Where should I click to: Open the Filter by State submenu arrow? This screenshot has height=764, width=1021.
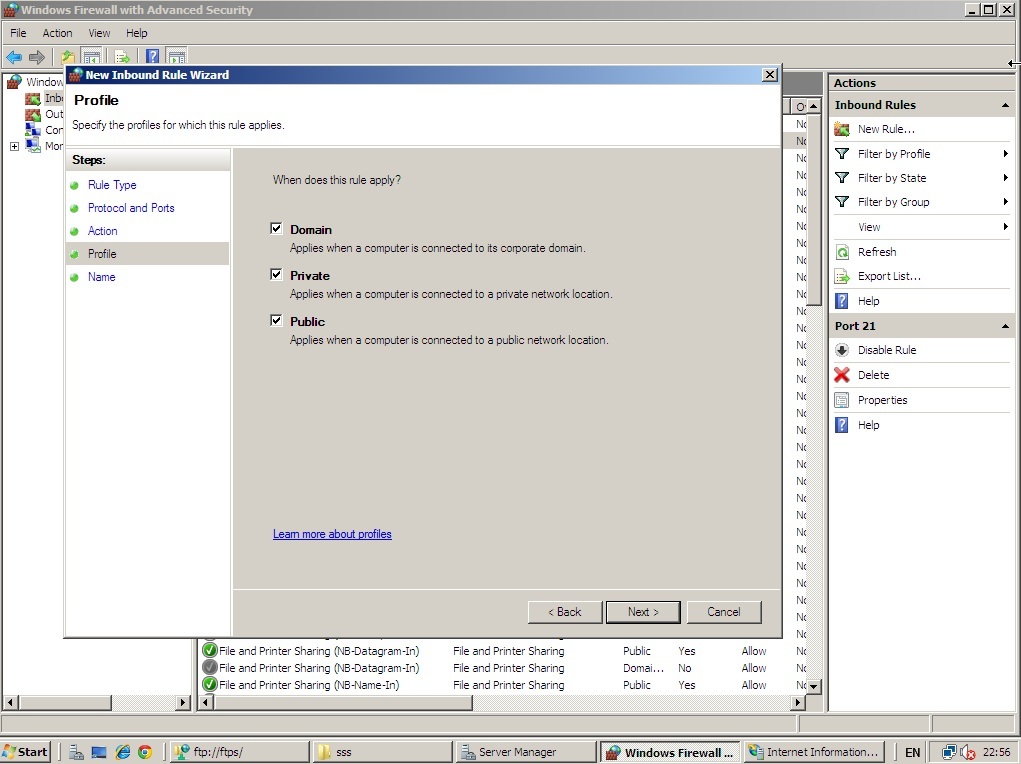1005,178
